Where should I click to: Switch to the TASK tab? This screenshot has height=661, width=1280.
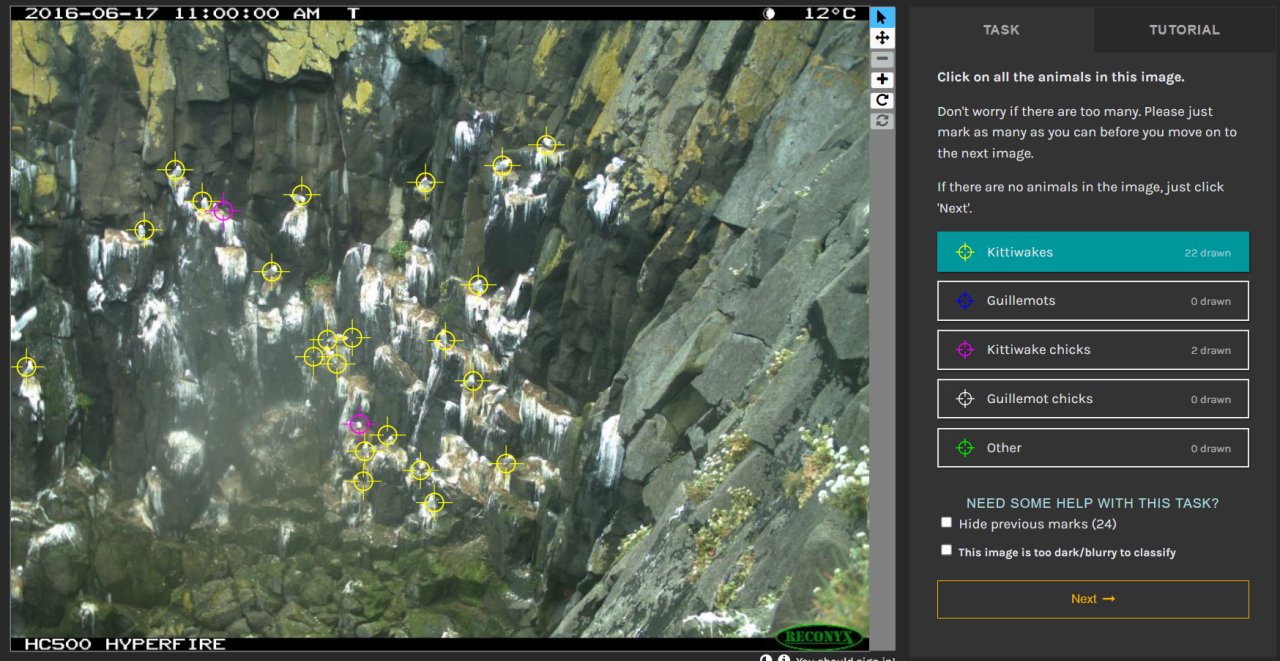pos(1001,30)
